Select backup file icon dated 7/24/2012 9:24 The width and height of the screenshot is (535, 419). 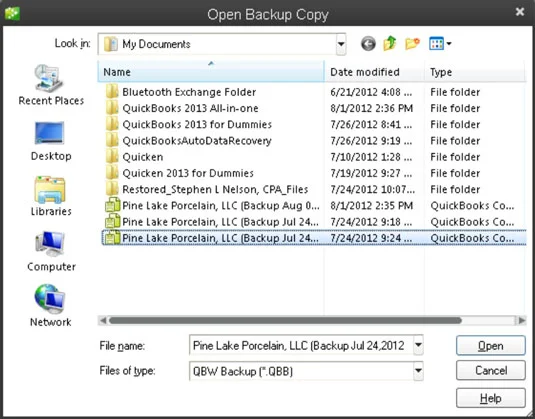(x=112, y=238)
